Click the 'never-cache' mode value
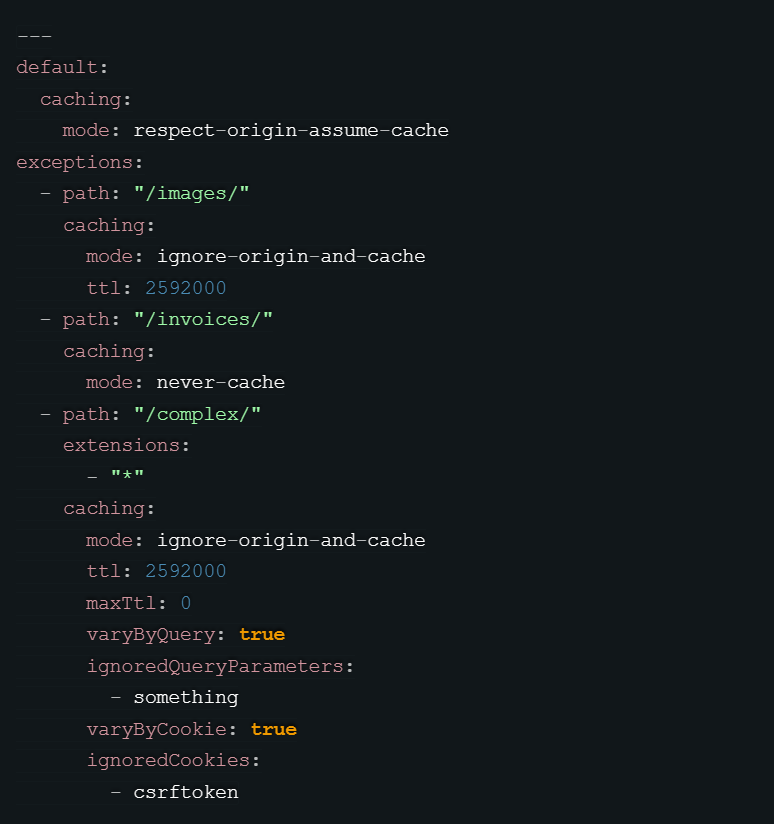This screenshot has width=774, height=824. (x=221, y=382)
